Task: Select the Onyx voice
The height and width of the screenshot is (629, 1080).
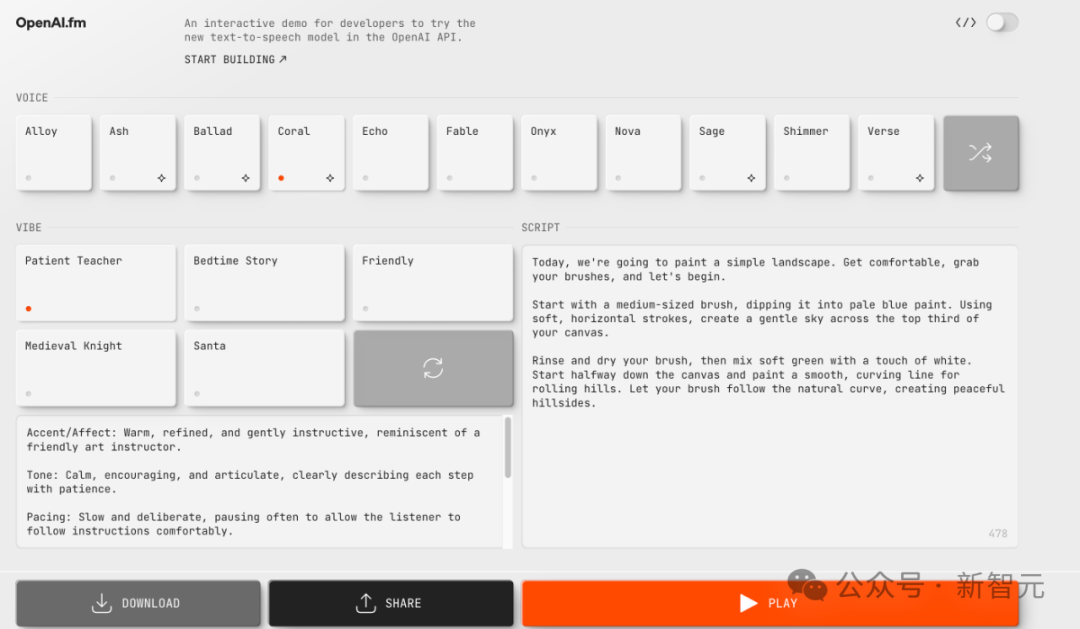Action: 559,153
